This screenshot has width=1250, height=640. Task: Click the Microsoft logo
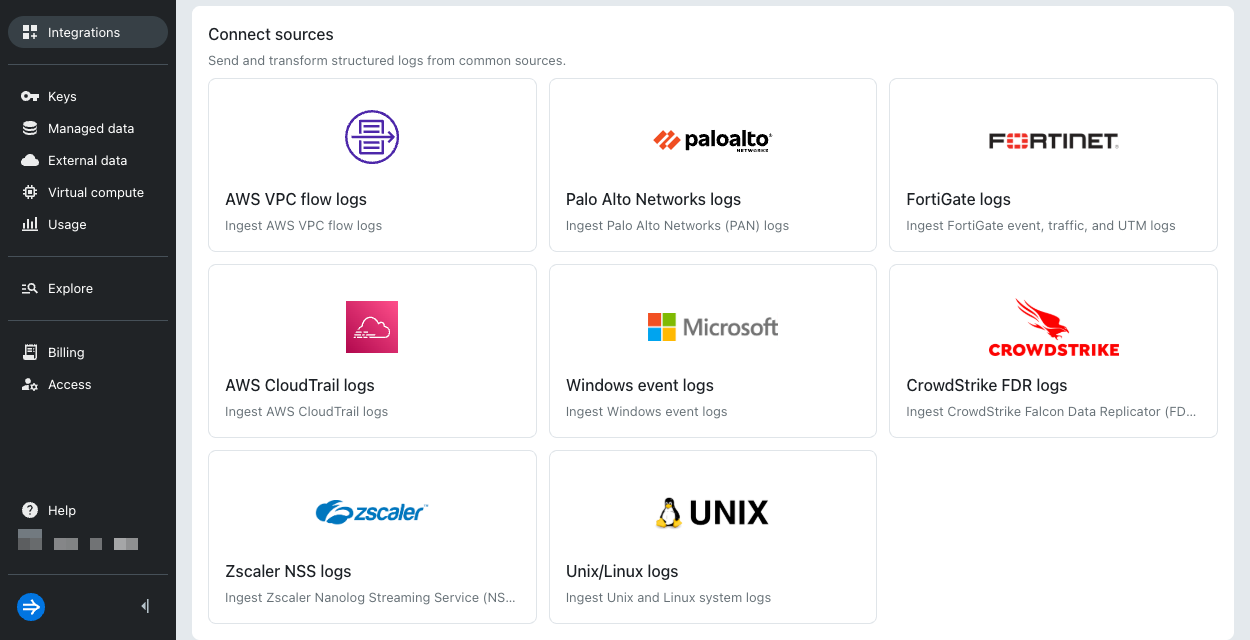713,327
